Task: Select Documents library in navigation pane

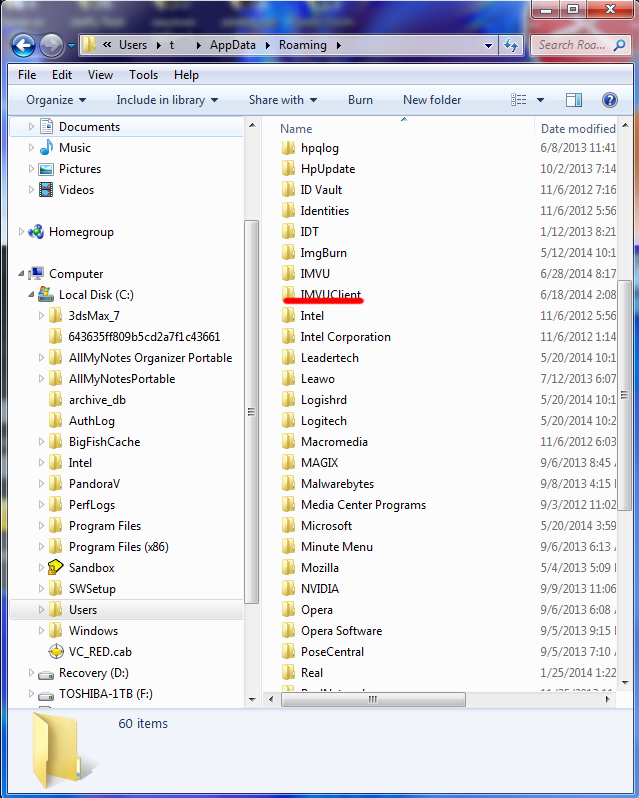Action: tap(90, 127)
